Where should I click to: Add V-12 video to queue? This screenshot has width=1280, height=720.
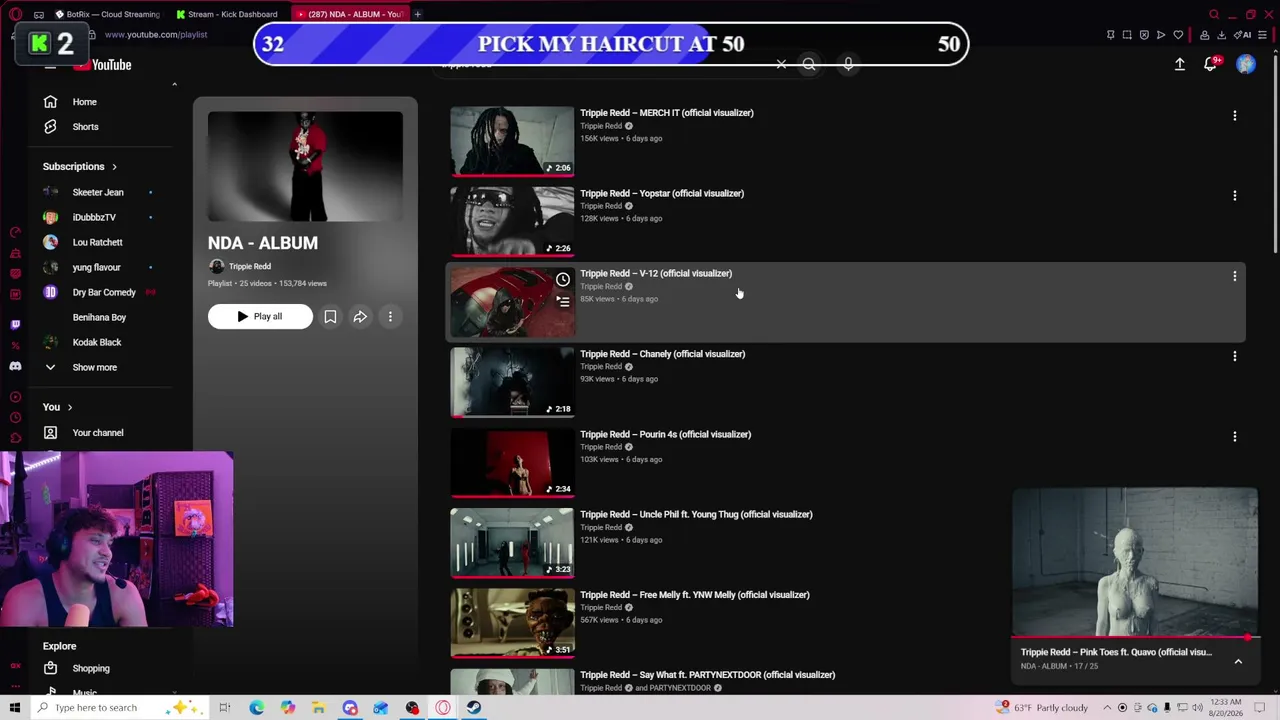point(563,301)
